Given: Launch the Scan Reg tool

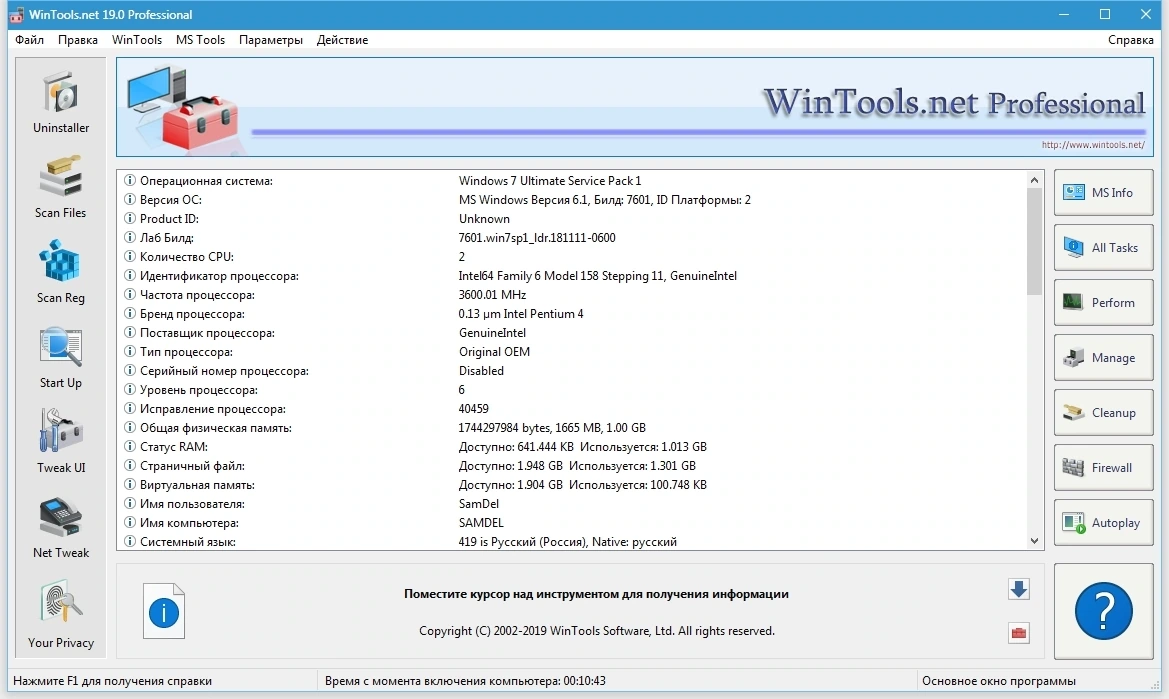Looking at the screenshot, I should tap(60, 273).
